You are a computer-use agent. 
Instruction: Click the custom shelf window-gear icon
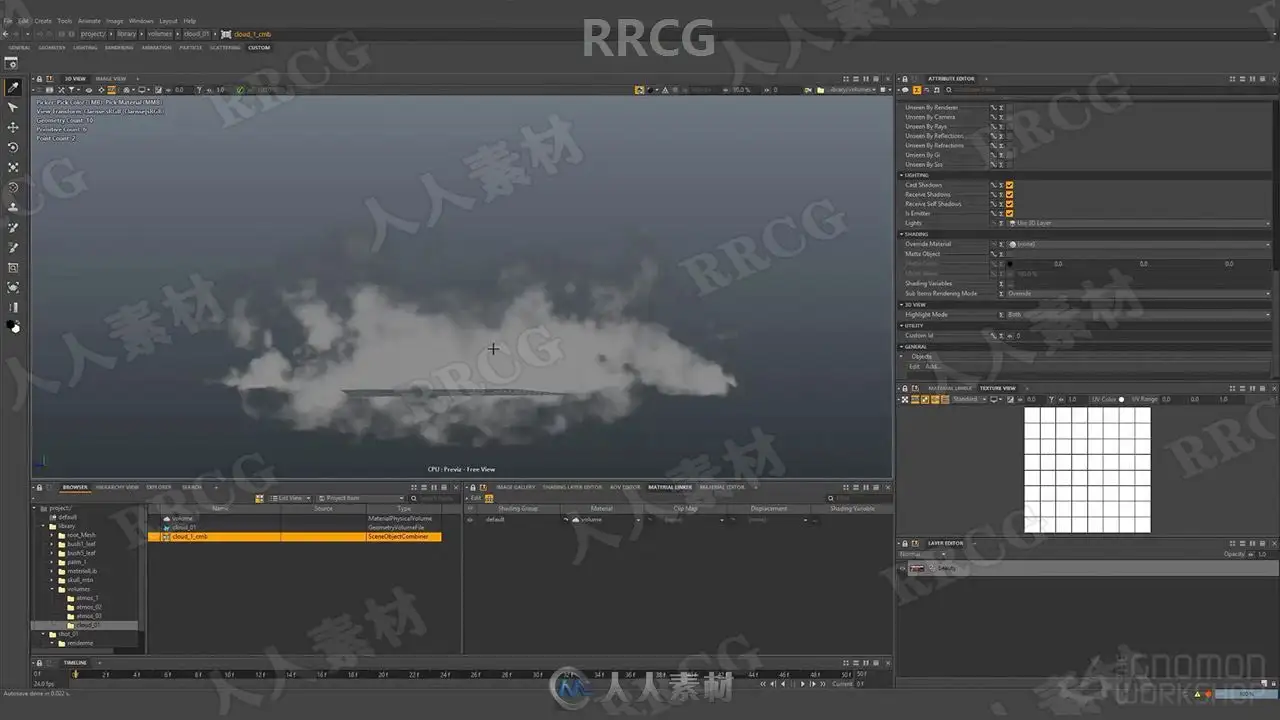(12, 63)
